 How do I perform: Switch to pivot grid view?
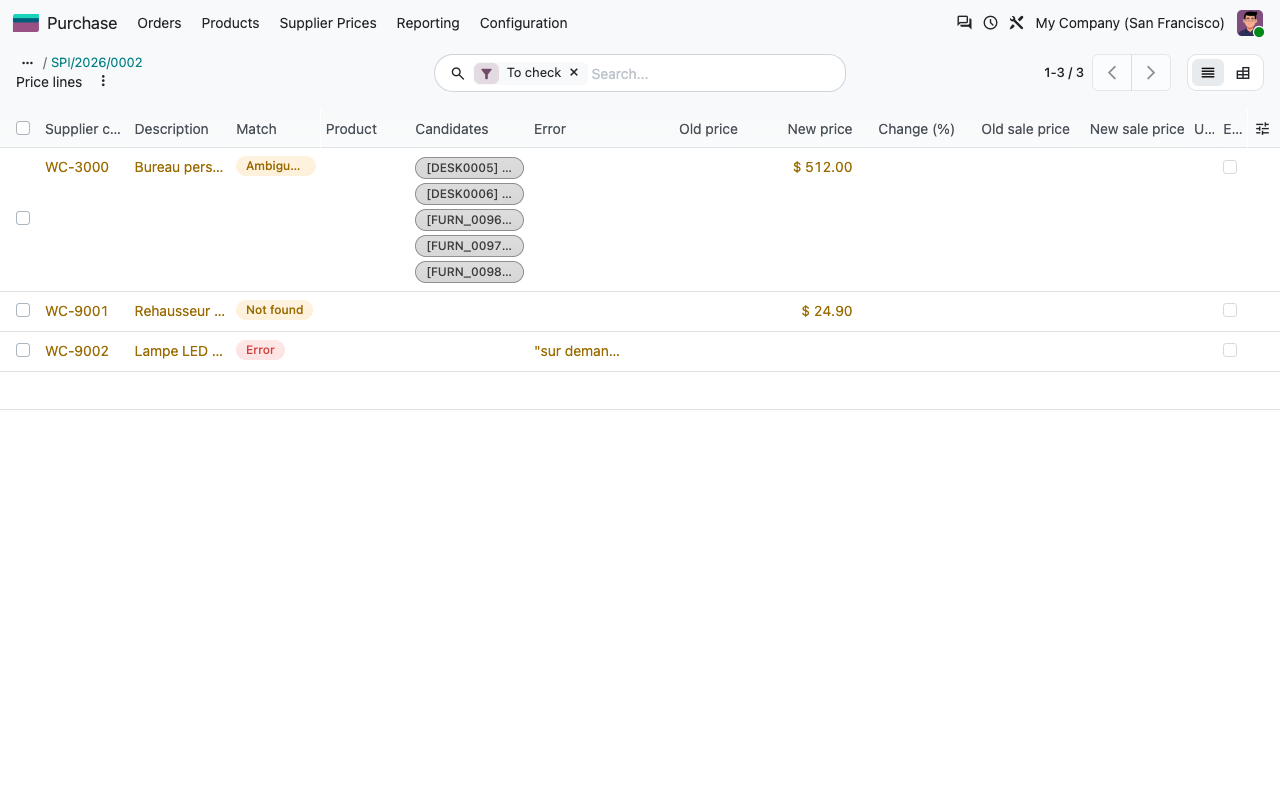[1243, 73]
